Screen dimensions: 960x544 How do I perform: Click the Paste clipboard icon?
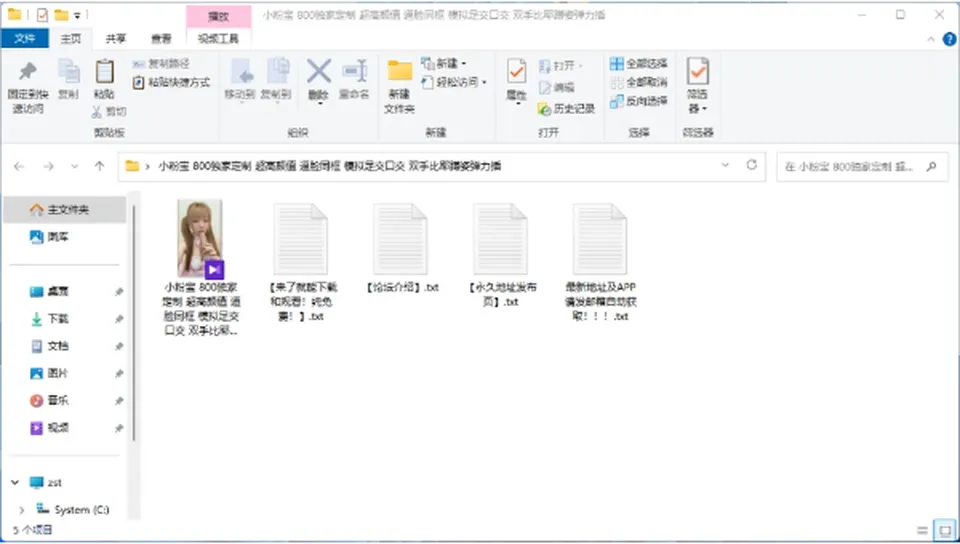coord(105,72)
